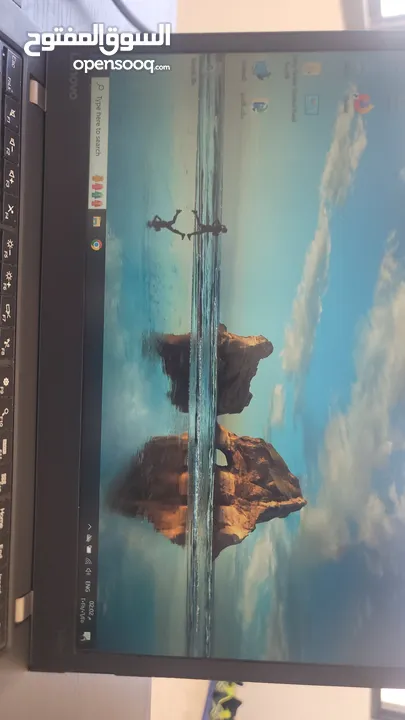
Task: Open the notification center icon
Action: (x=87, y=636)
